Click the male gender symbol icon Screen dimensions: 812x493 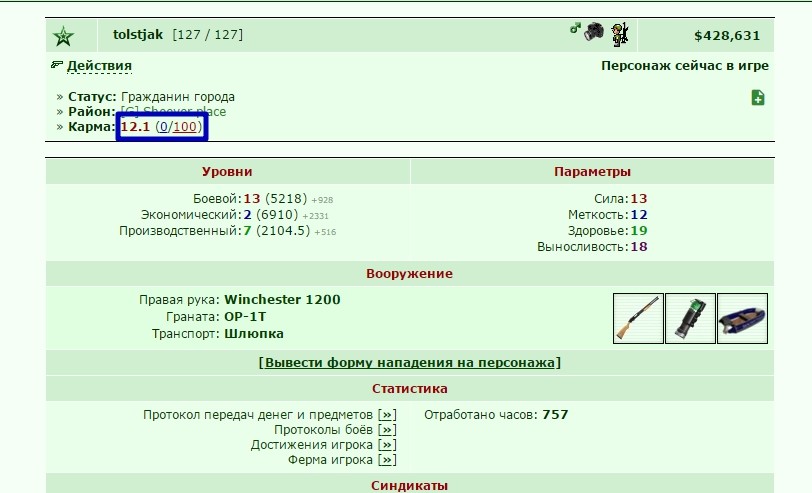[x=575, y=28]
